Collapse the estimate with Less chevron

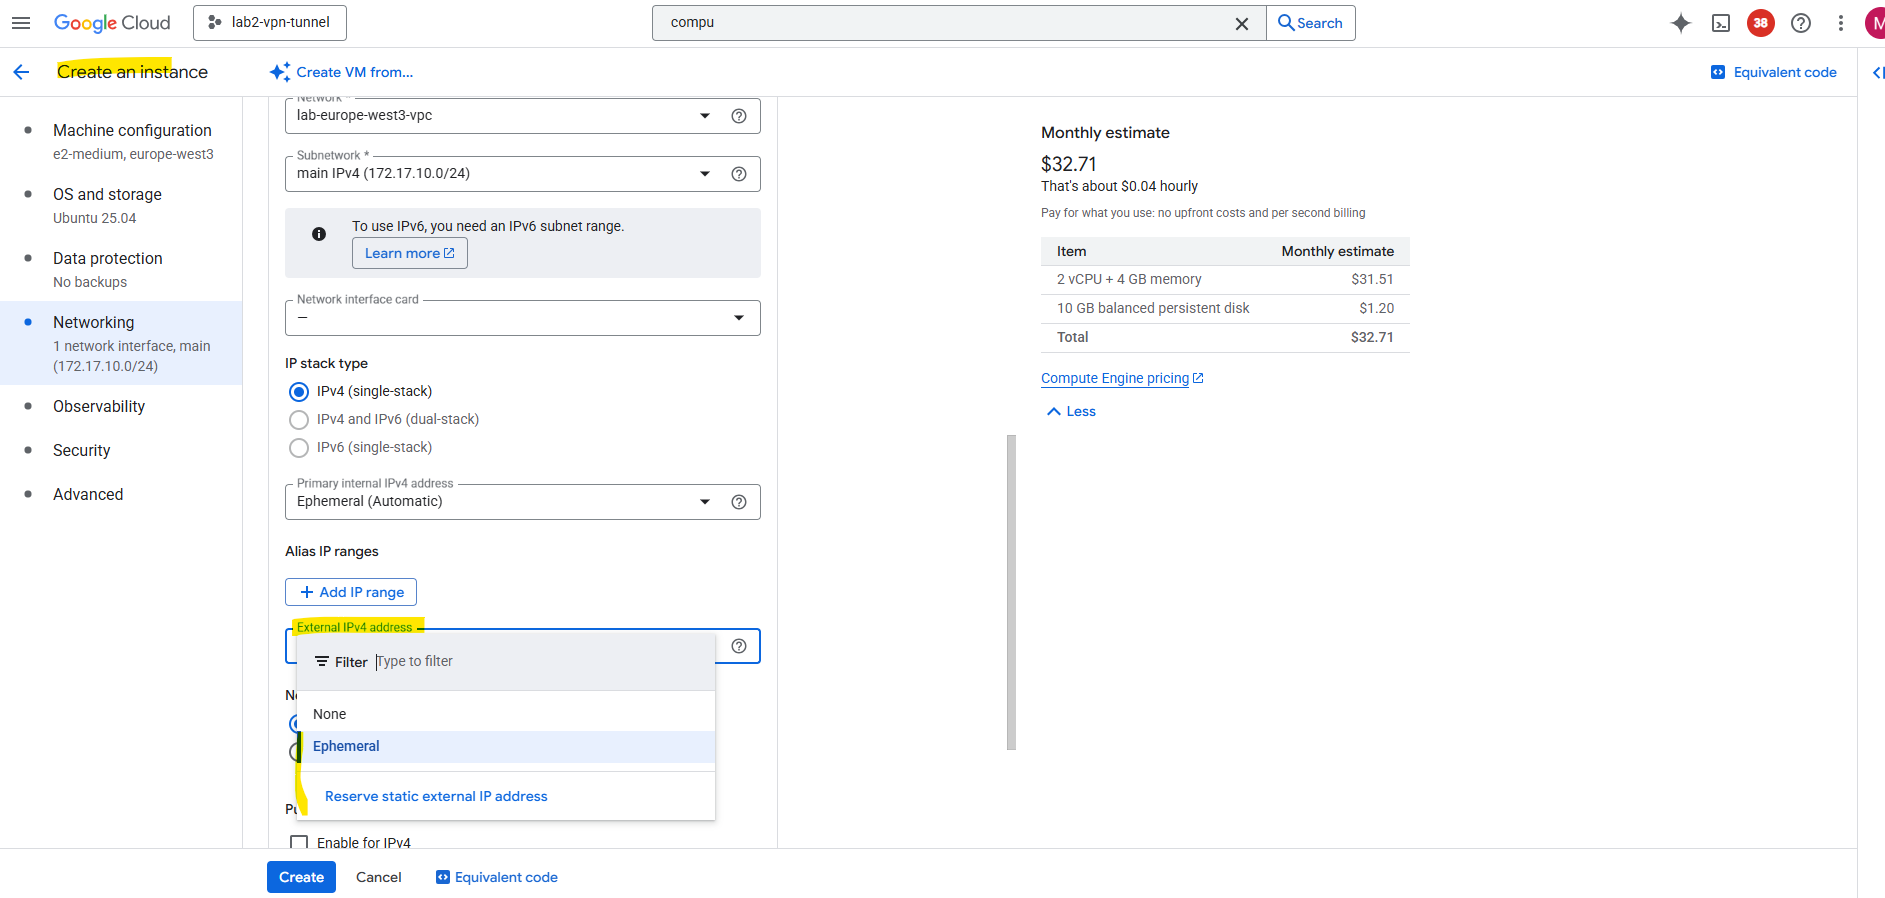tap(1071, 412)
